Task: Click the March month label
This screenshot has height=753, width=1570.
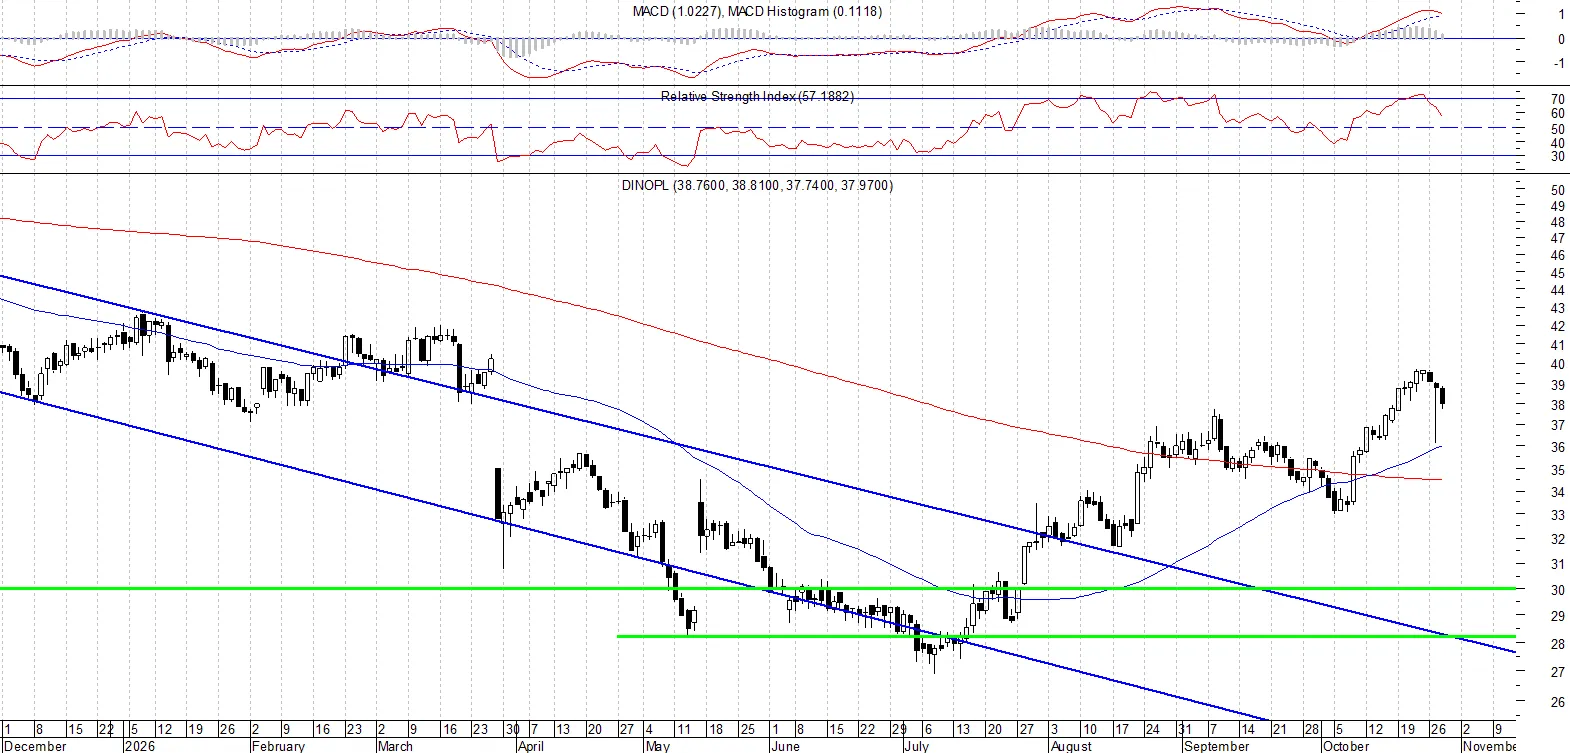Action: [x=395, y=746]
